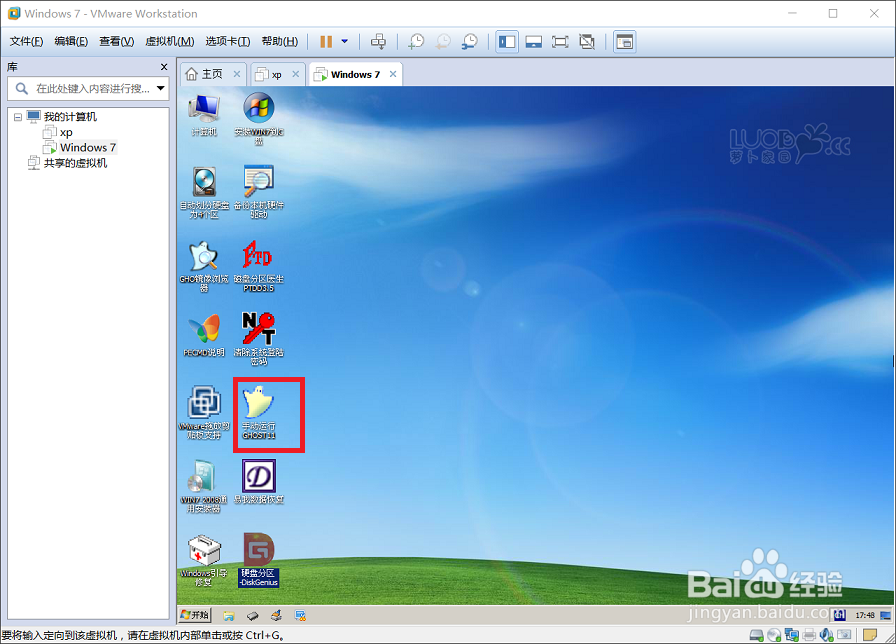896x644 pixels.
Task: Close the Windows 7 tab
Action: click(393, 74)
